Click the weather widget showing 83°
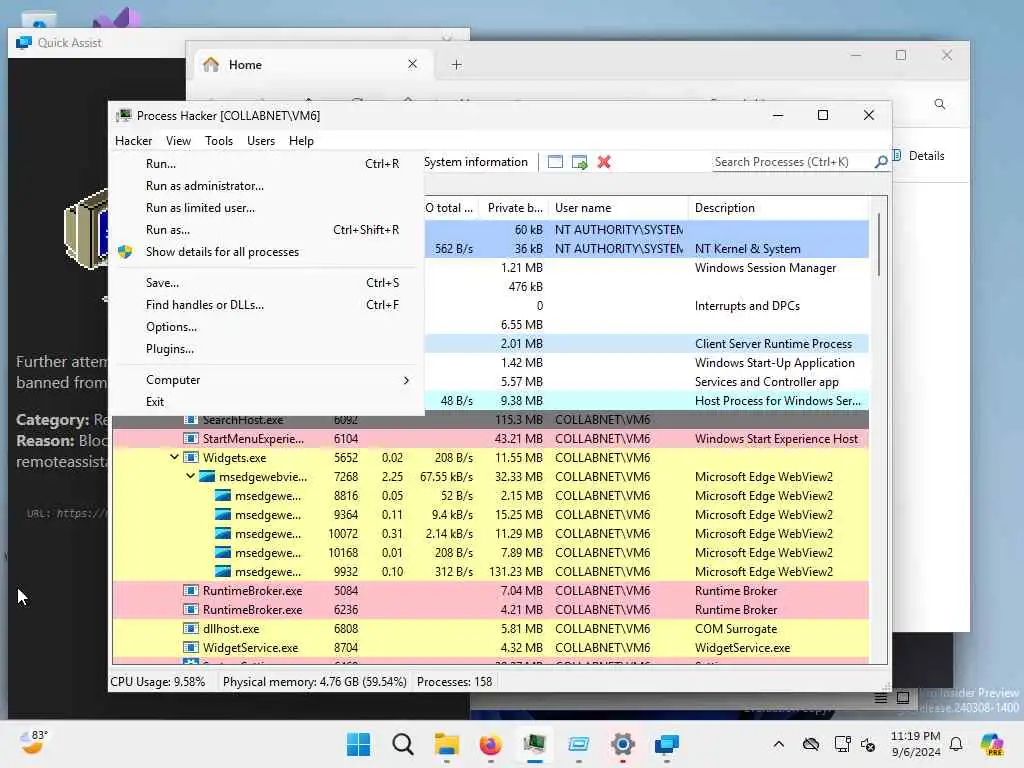This screenshot has height=768, width=1024. tap(33, 743)
